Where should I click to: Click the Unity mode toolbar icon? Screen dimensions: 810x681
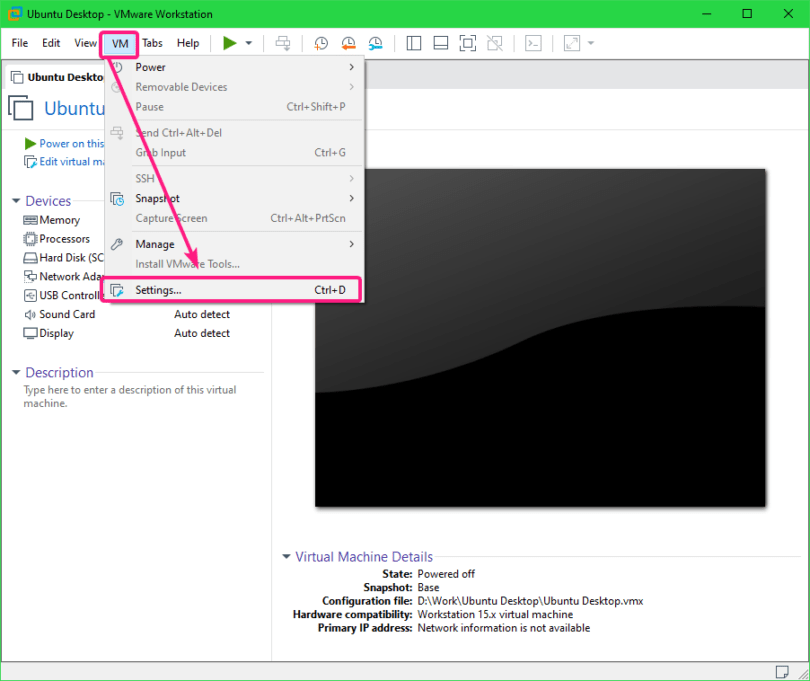pyautogui.click(x=495, y=43)
